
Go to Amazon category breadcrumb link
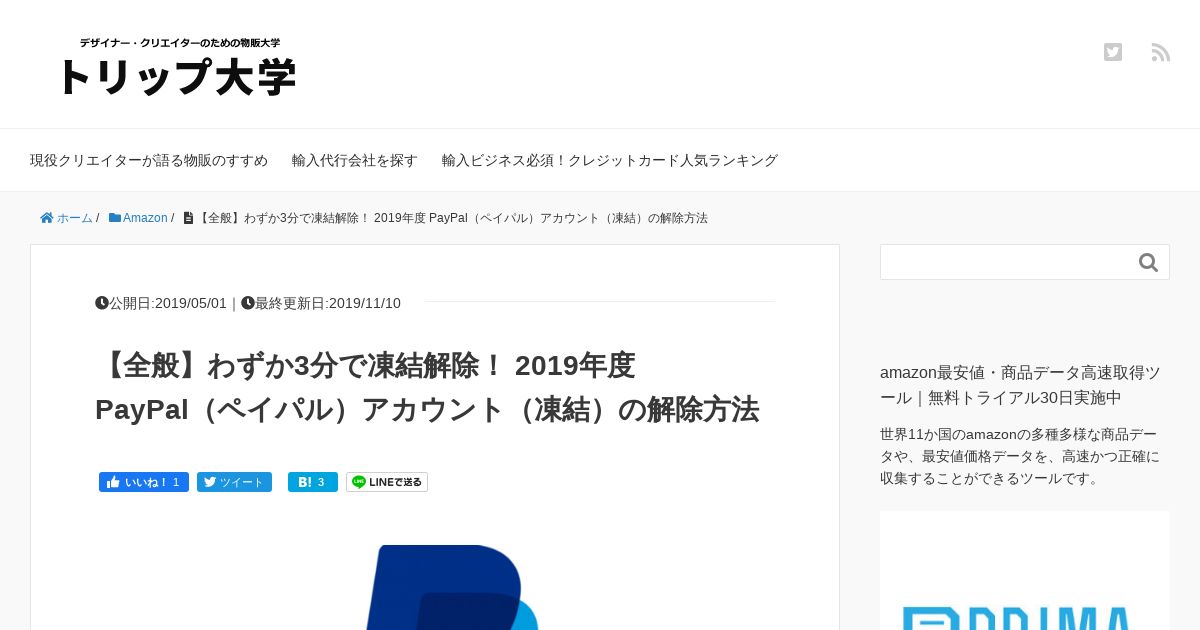click(145, 218)
